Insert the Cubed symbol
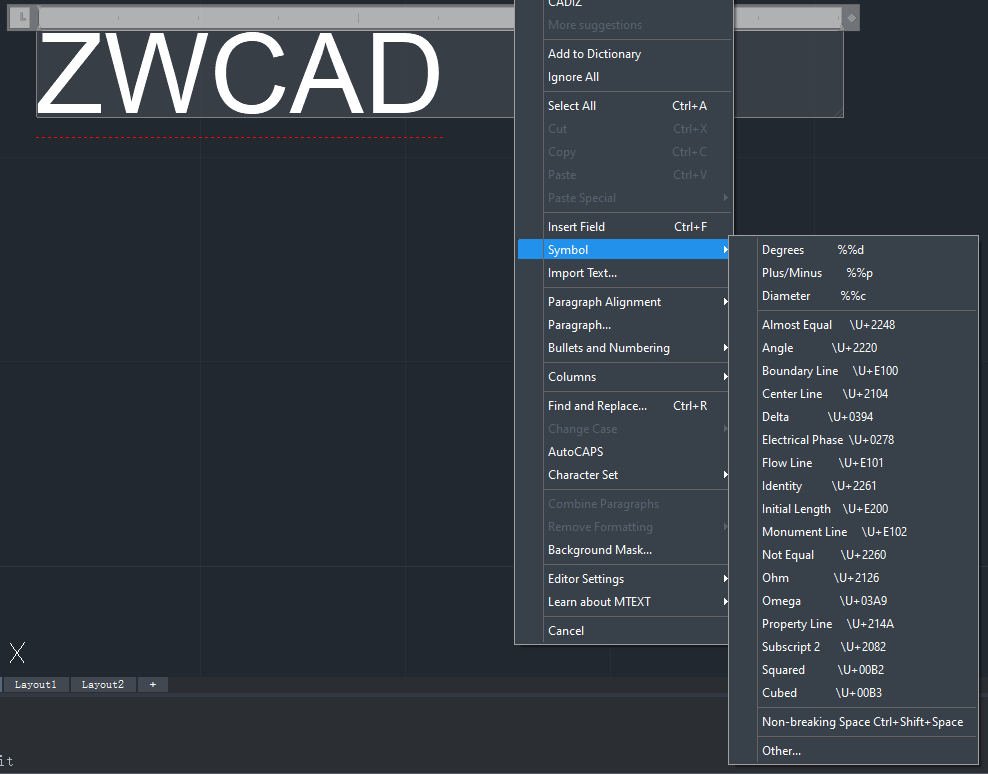This screenshot has height=774, width=988. 853,693
